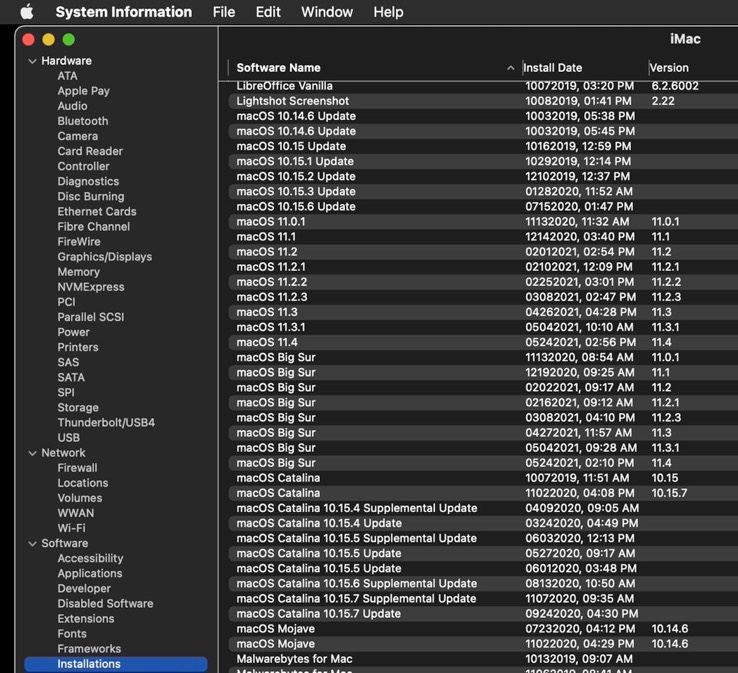
Task: Select Applications under Software
Action: click(x=90, y=574)
